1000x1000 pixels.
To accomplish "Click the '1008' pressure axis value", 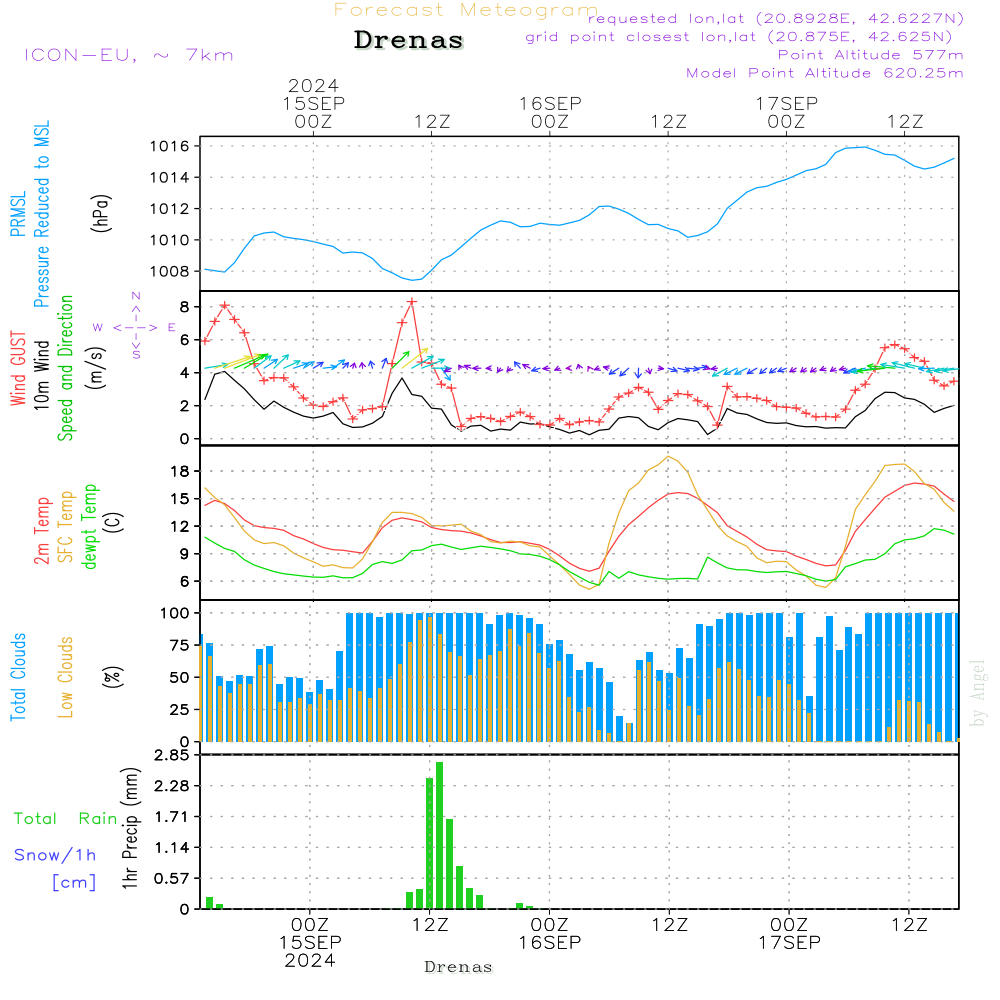I will [170, 272].
